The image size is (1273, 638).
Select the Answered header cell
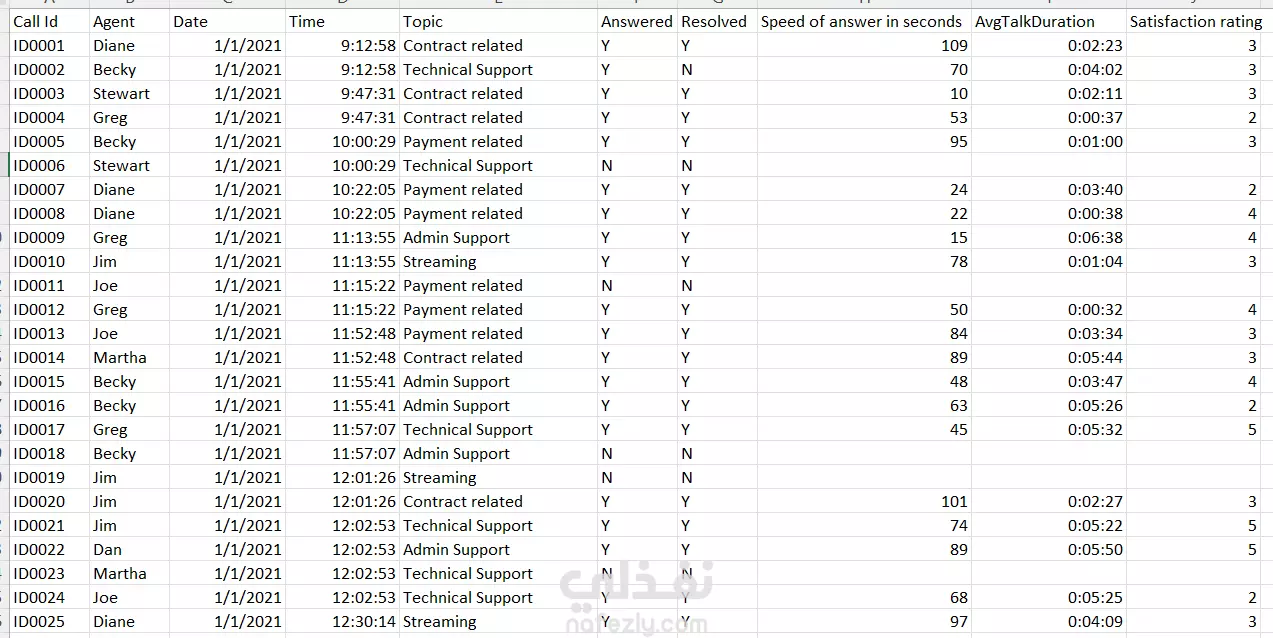point(637,21)
